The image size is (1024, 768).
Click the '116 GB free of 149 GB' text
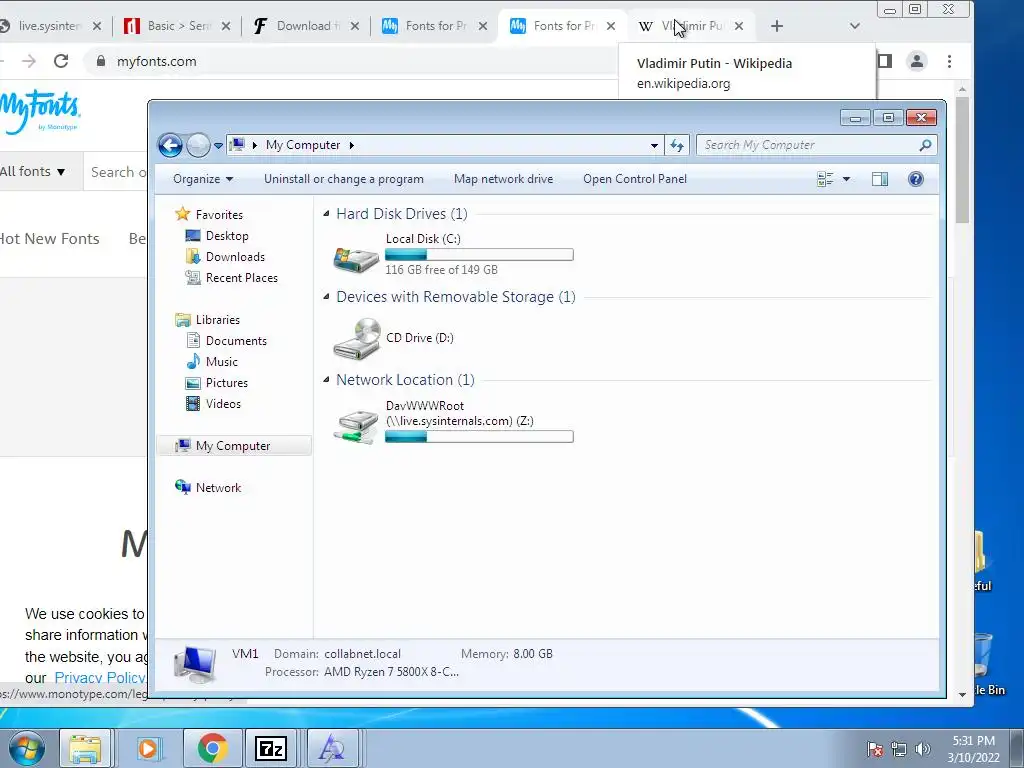point(441,270)
